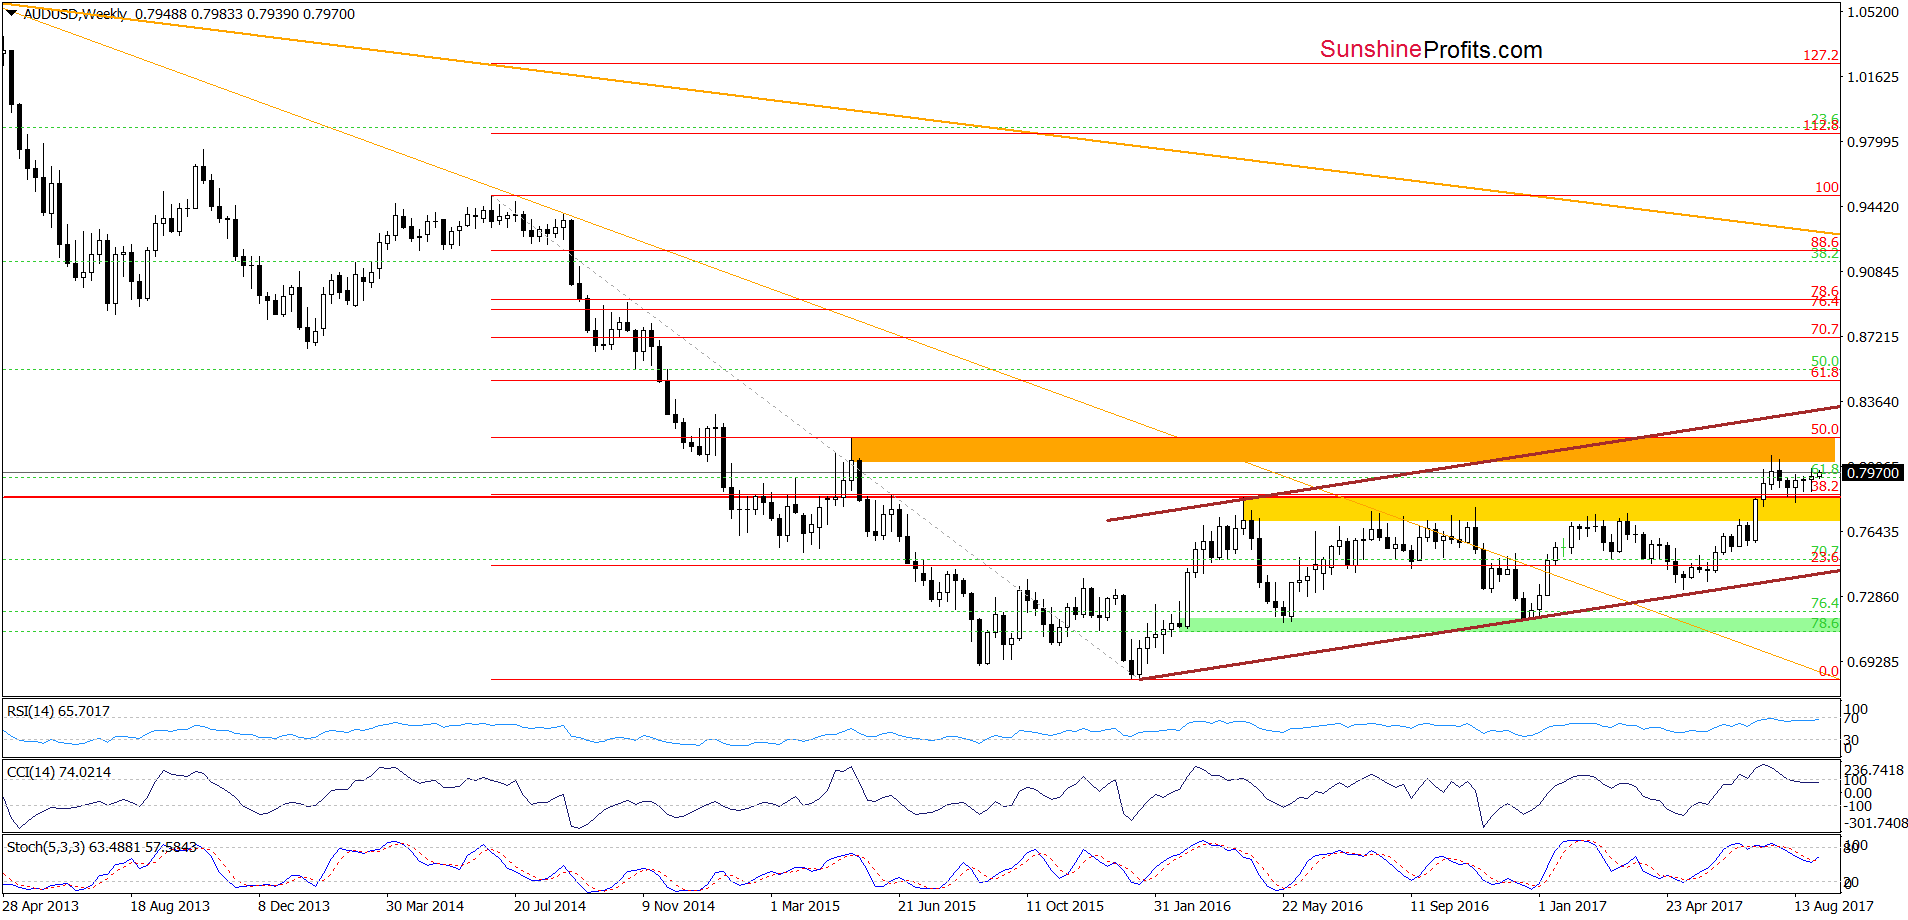This screenshot has height=920, width=1908.
Task: Select the current price label 0.79700
Action: [x=1872, y=473]
